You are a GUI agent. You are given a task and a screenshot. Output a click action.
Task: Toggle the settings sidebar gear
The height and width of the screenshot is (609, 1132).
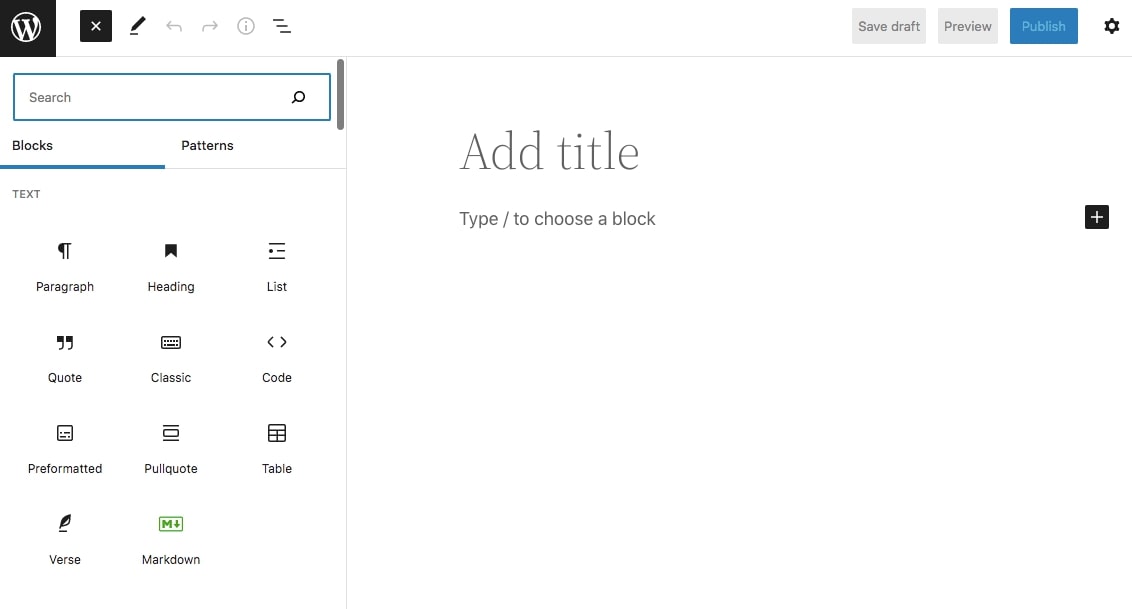point(1111,26)
